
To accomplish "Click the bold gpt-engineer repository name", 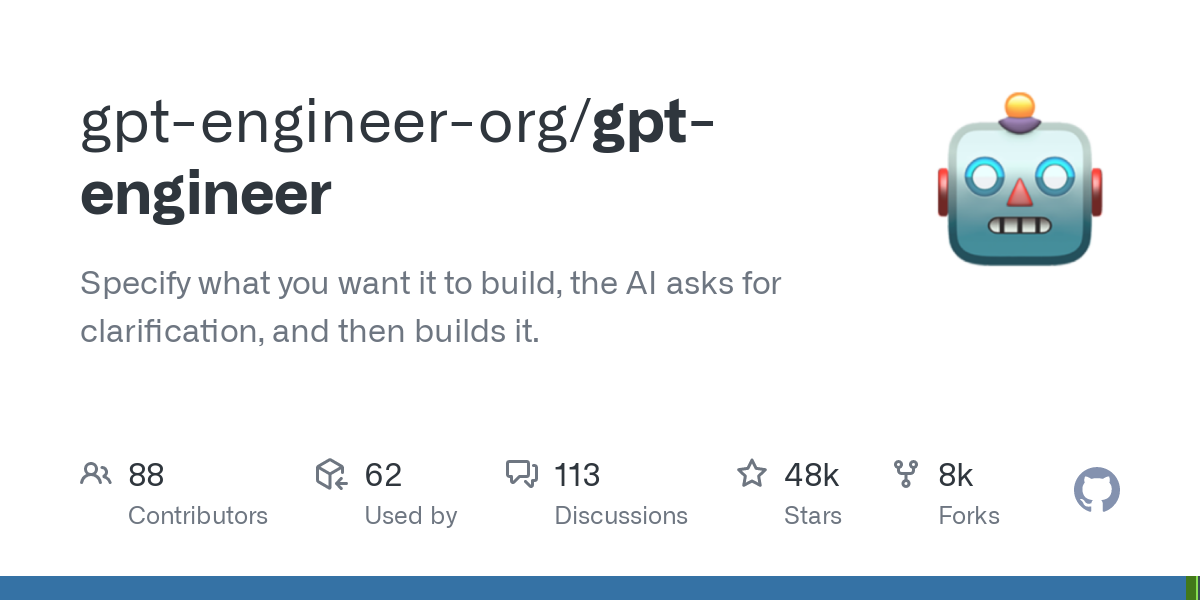I will pos(206,194).
